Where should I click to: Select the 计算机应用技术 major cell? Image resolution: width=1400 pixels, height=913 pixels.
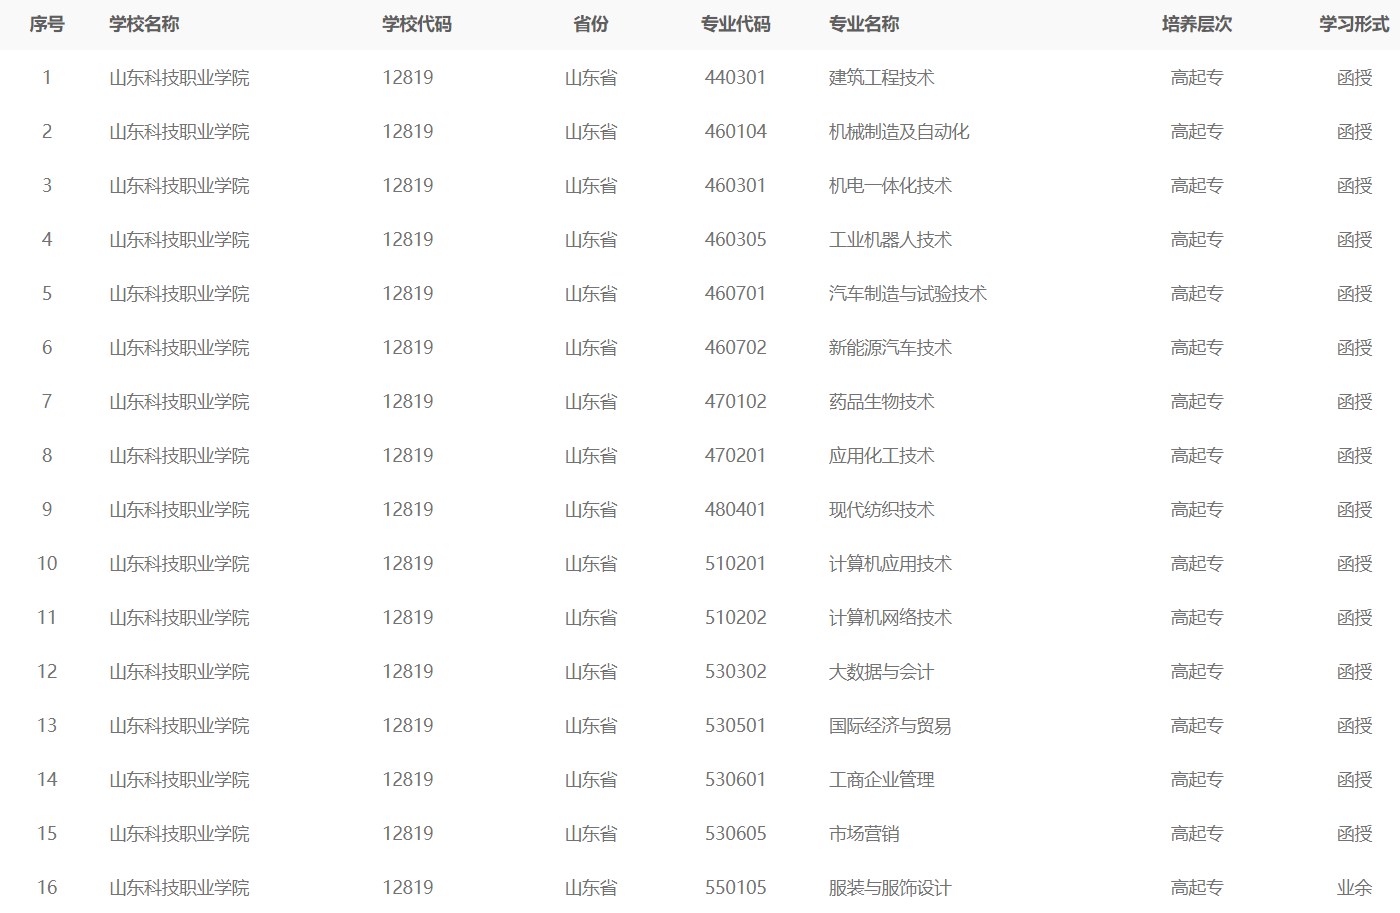coord(890,564)
